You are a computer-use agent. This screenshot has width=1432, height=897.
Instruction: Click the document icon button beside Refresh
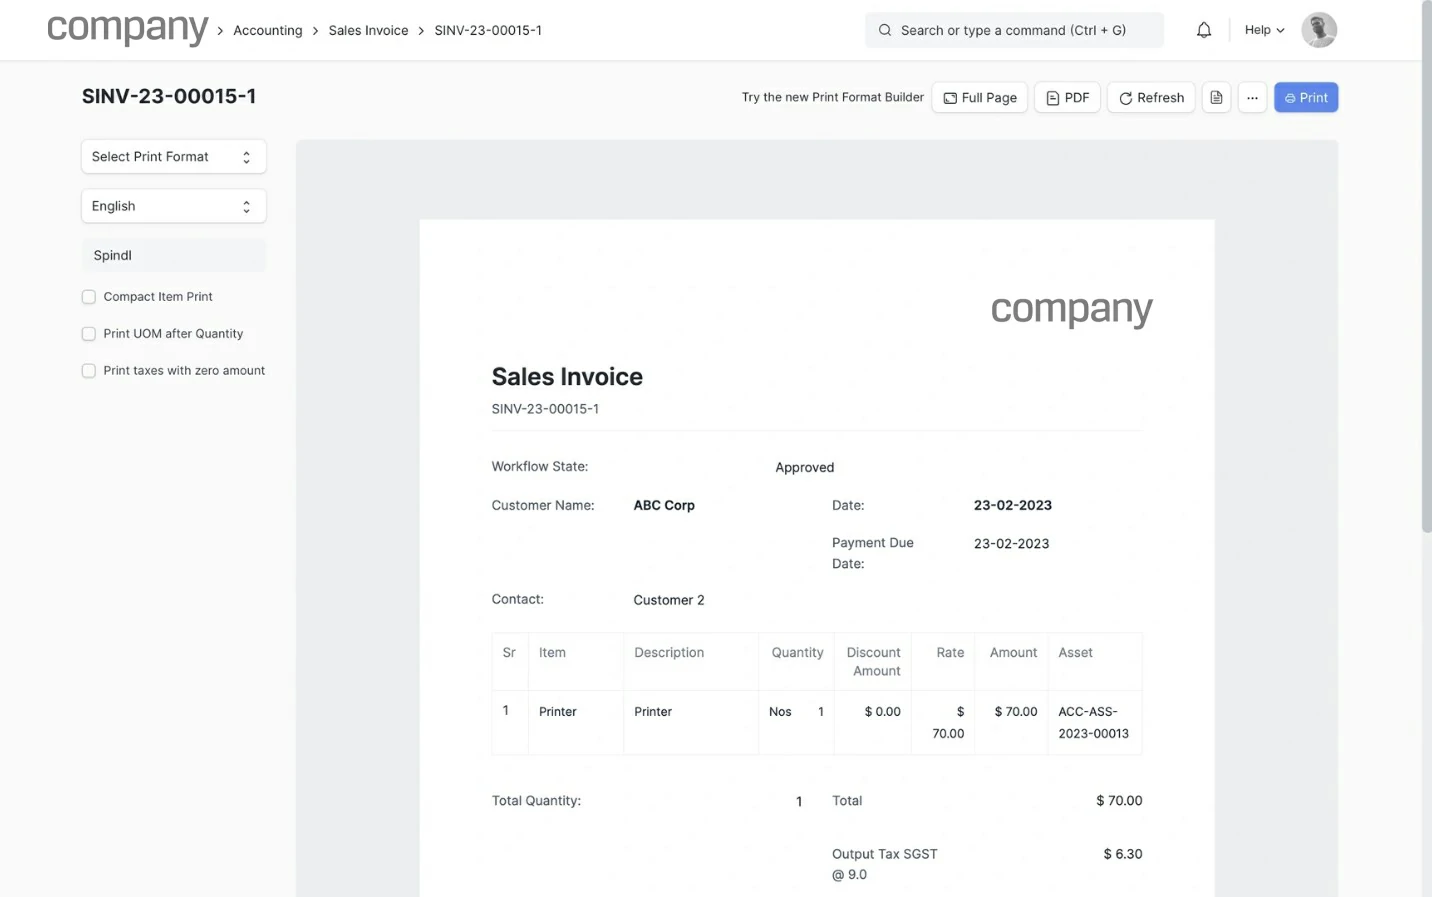pyautogui.click(x=1216, y=98)
